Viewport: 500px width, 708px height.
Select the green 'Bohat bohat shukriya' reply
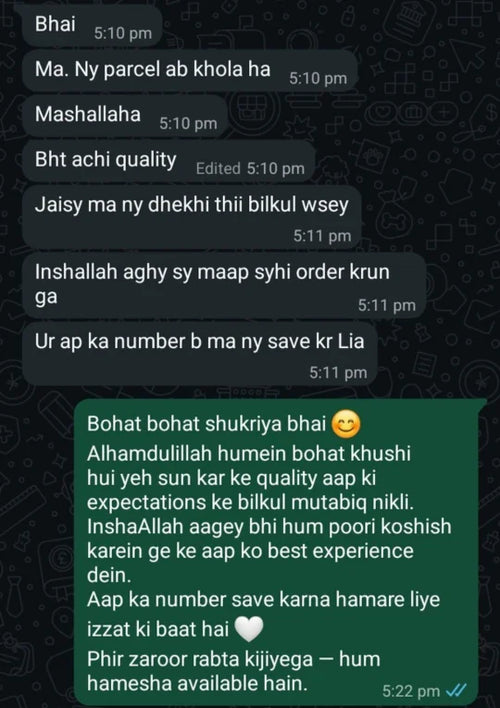click(x=276, y=552)
